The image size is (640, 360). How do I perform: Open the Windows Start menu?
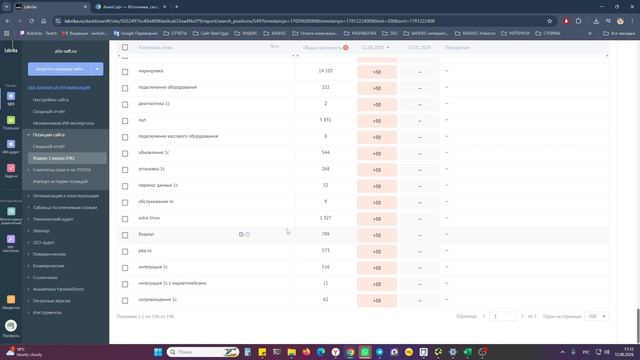pyautogui.click(x=158, y=352)
